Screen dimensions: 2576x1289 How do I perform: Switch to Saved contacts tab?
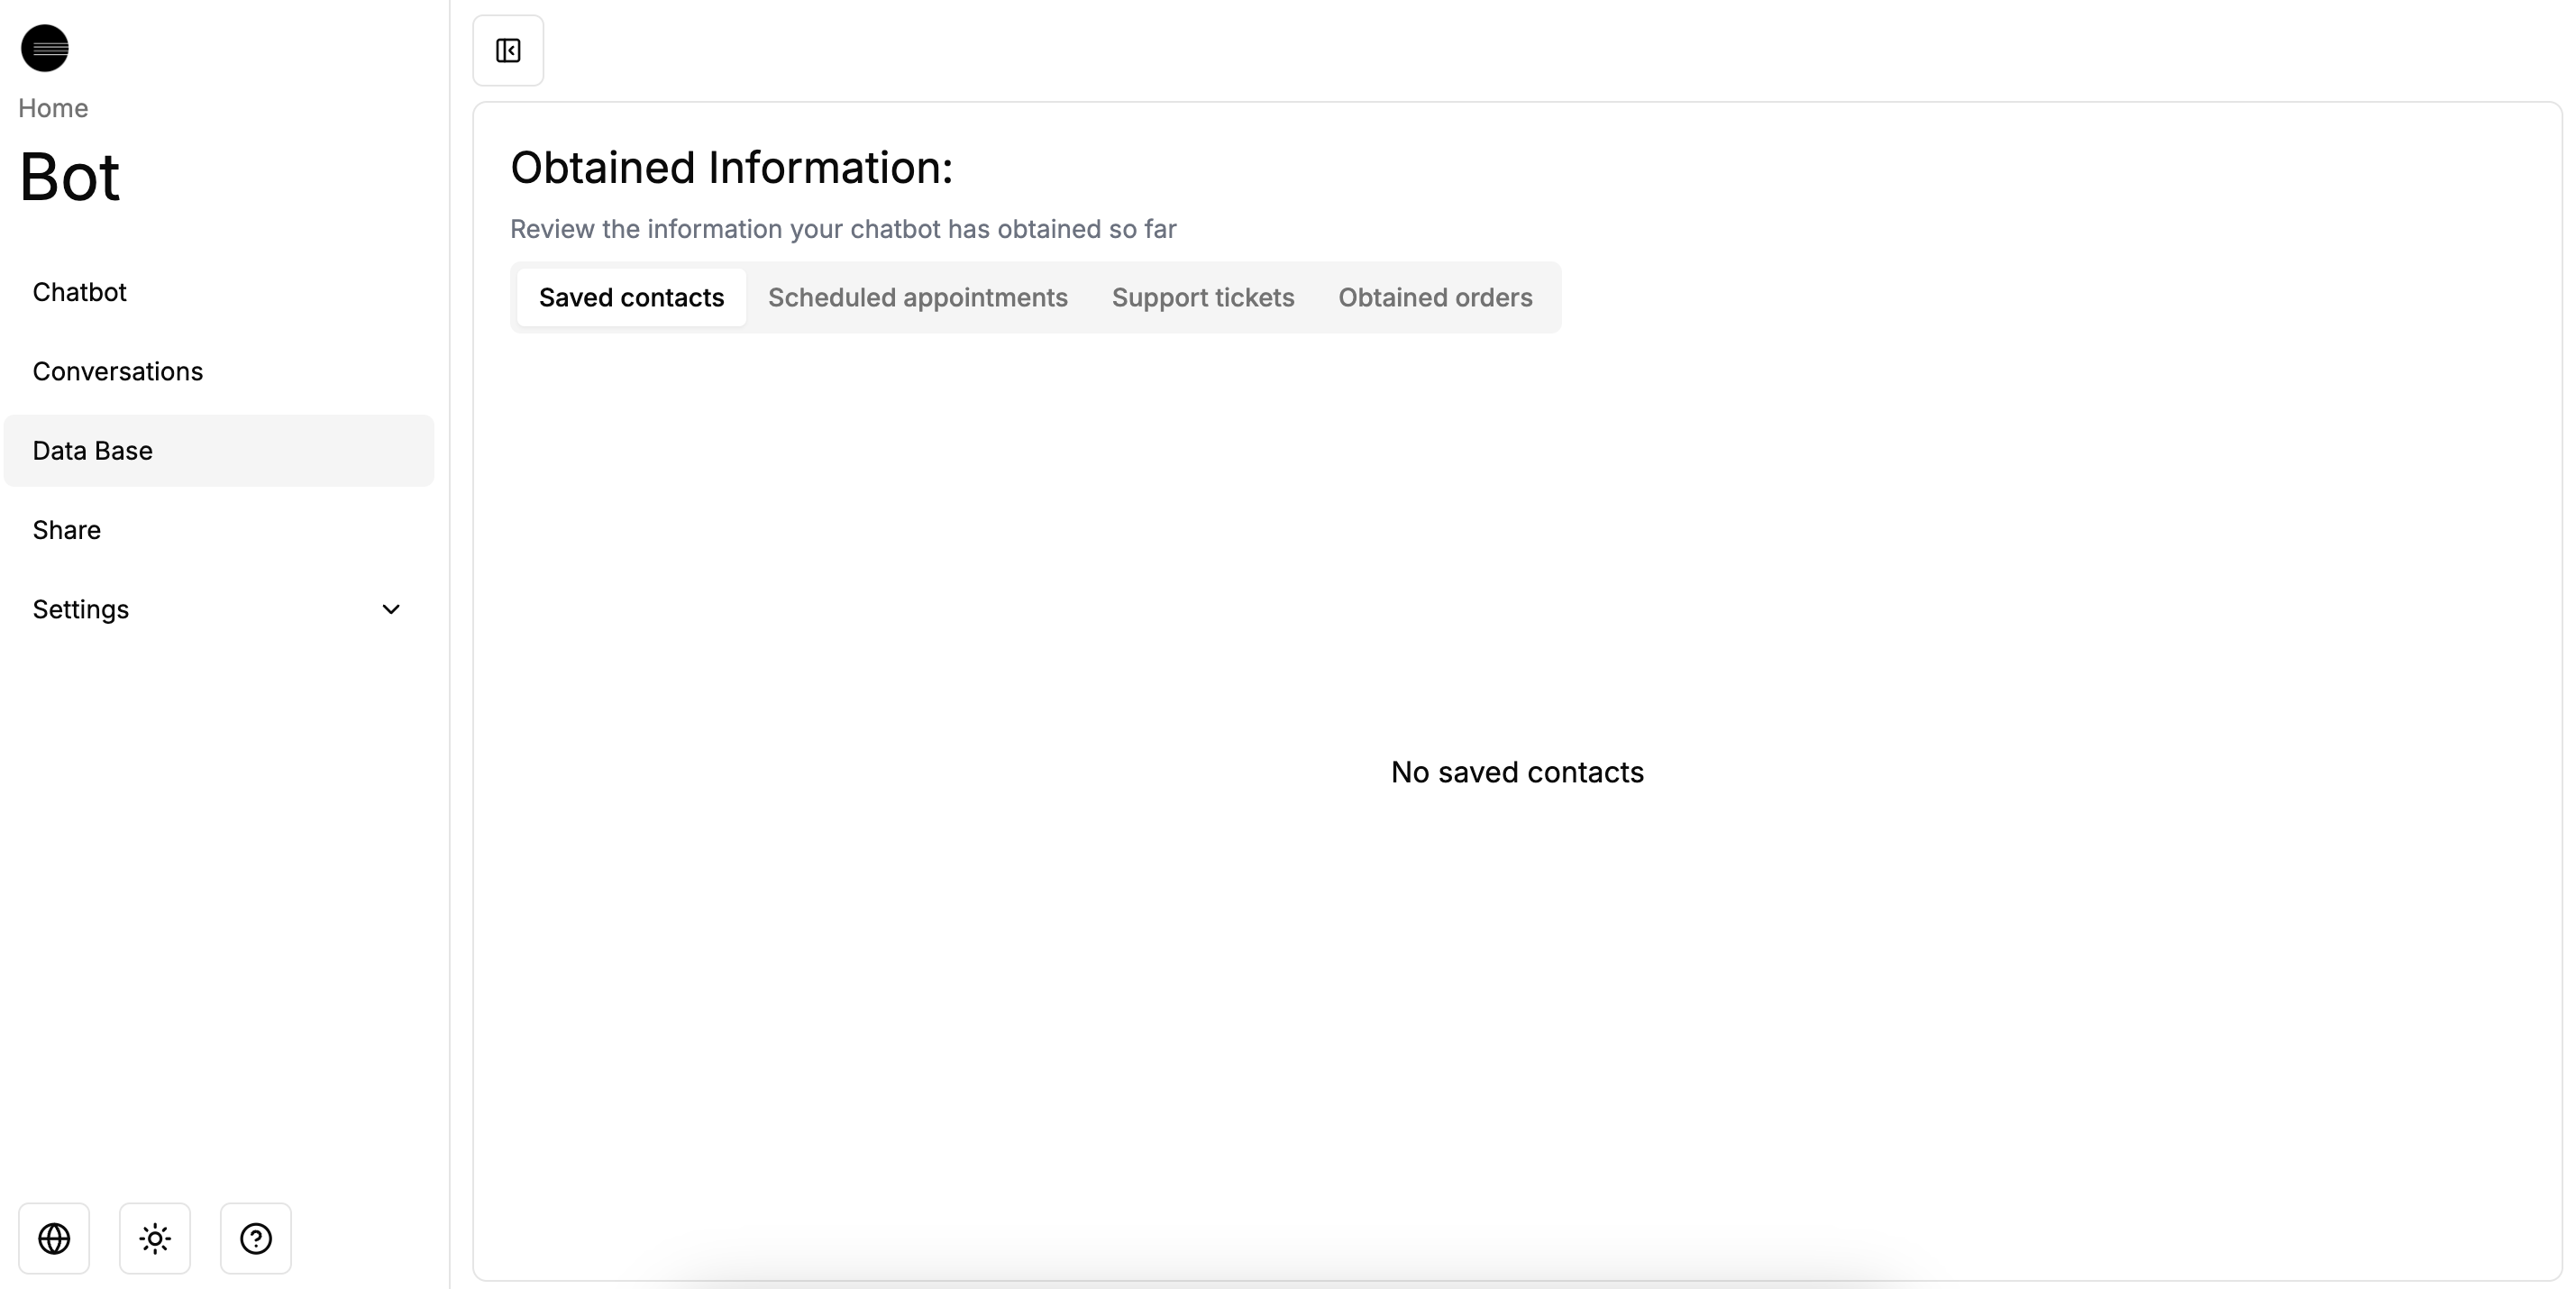(x=631, y=297)
